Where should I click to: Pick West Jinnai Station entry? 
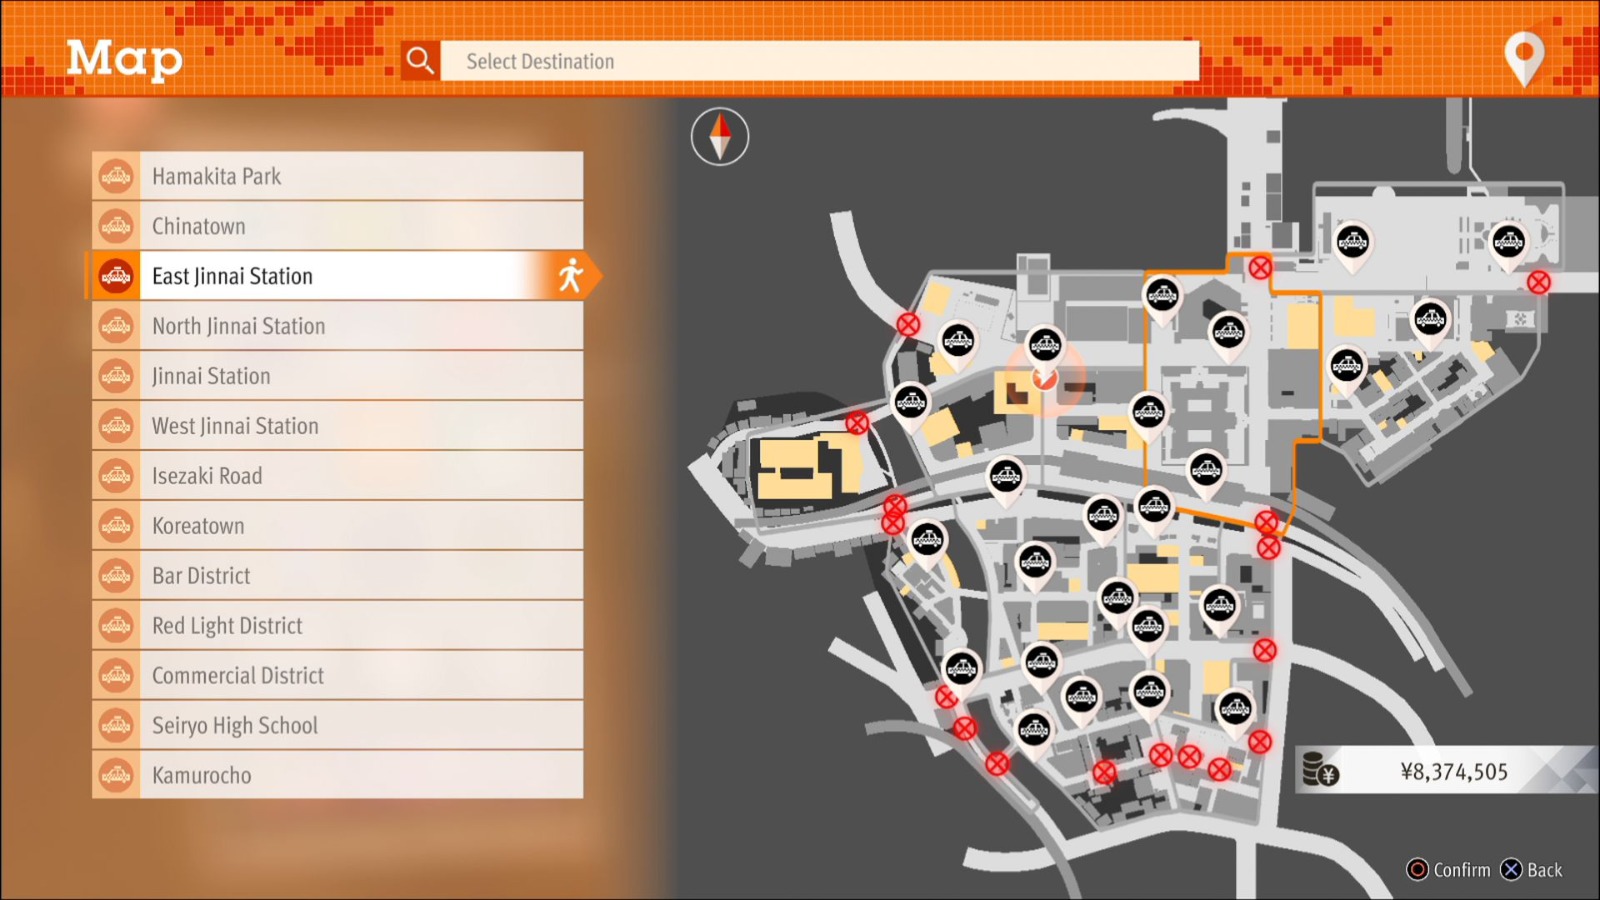click(x=337, y=426)
